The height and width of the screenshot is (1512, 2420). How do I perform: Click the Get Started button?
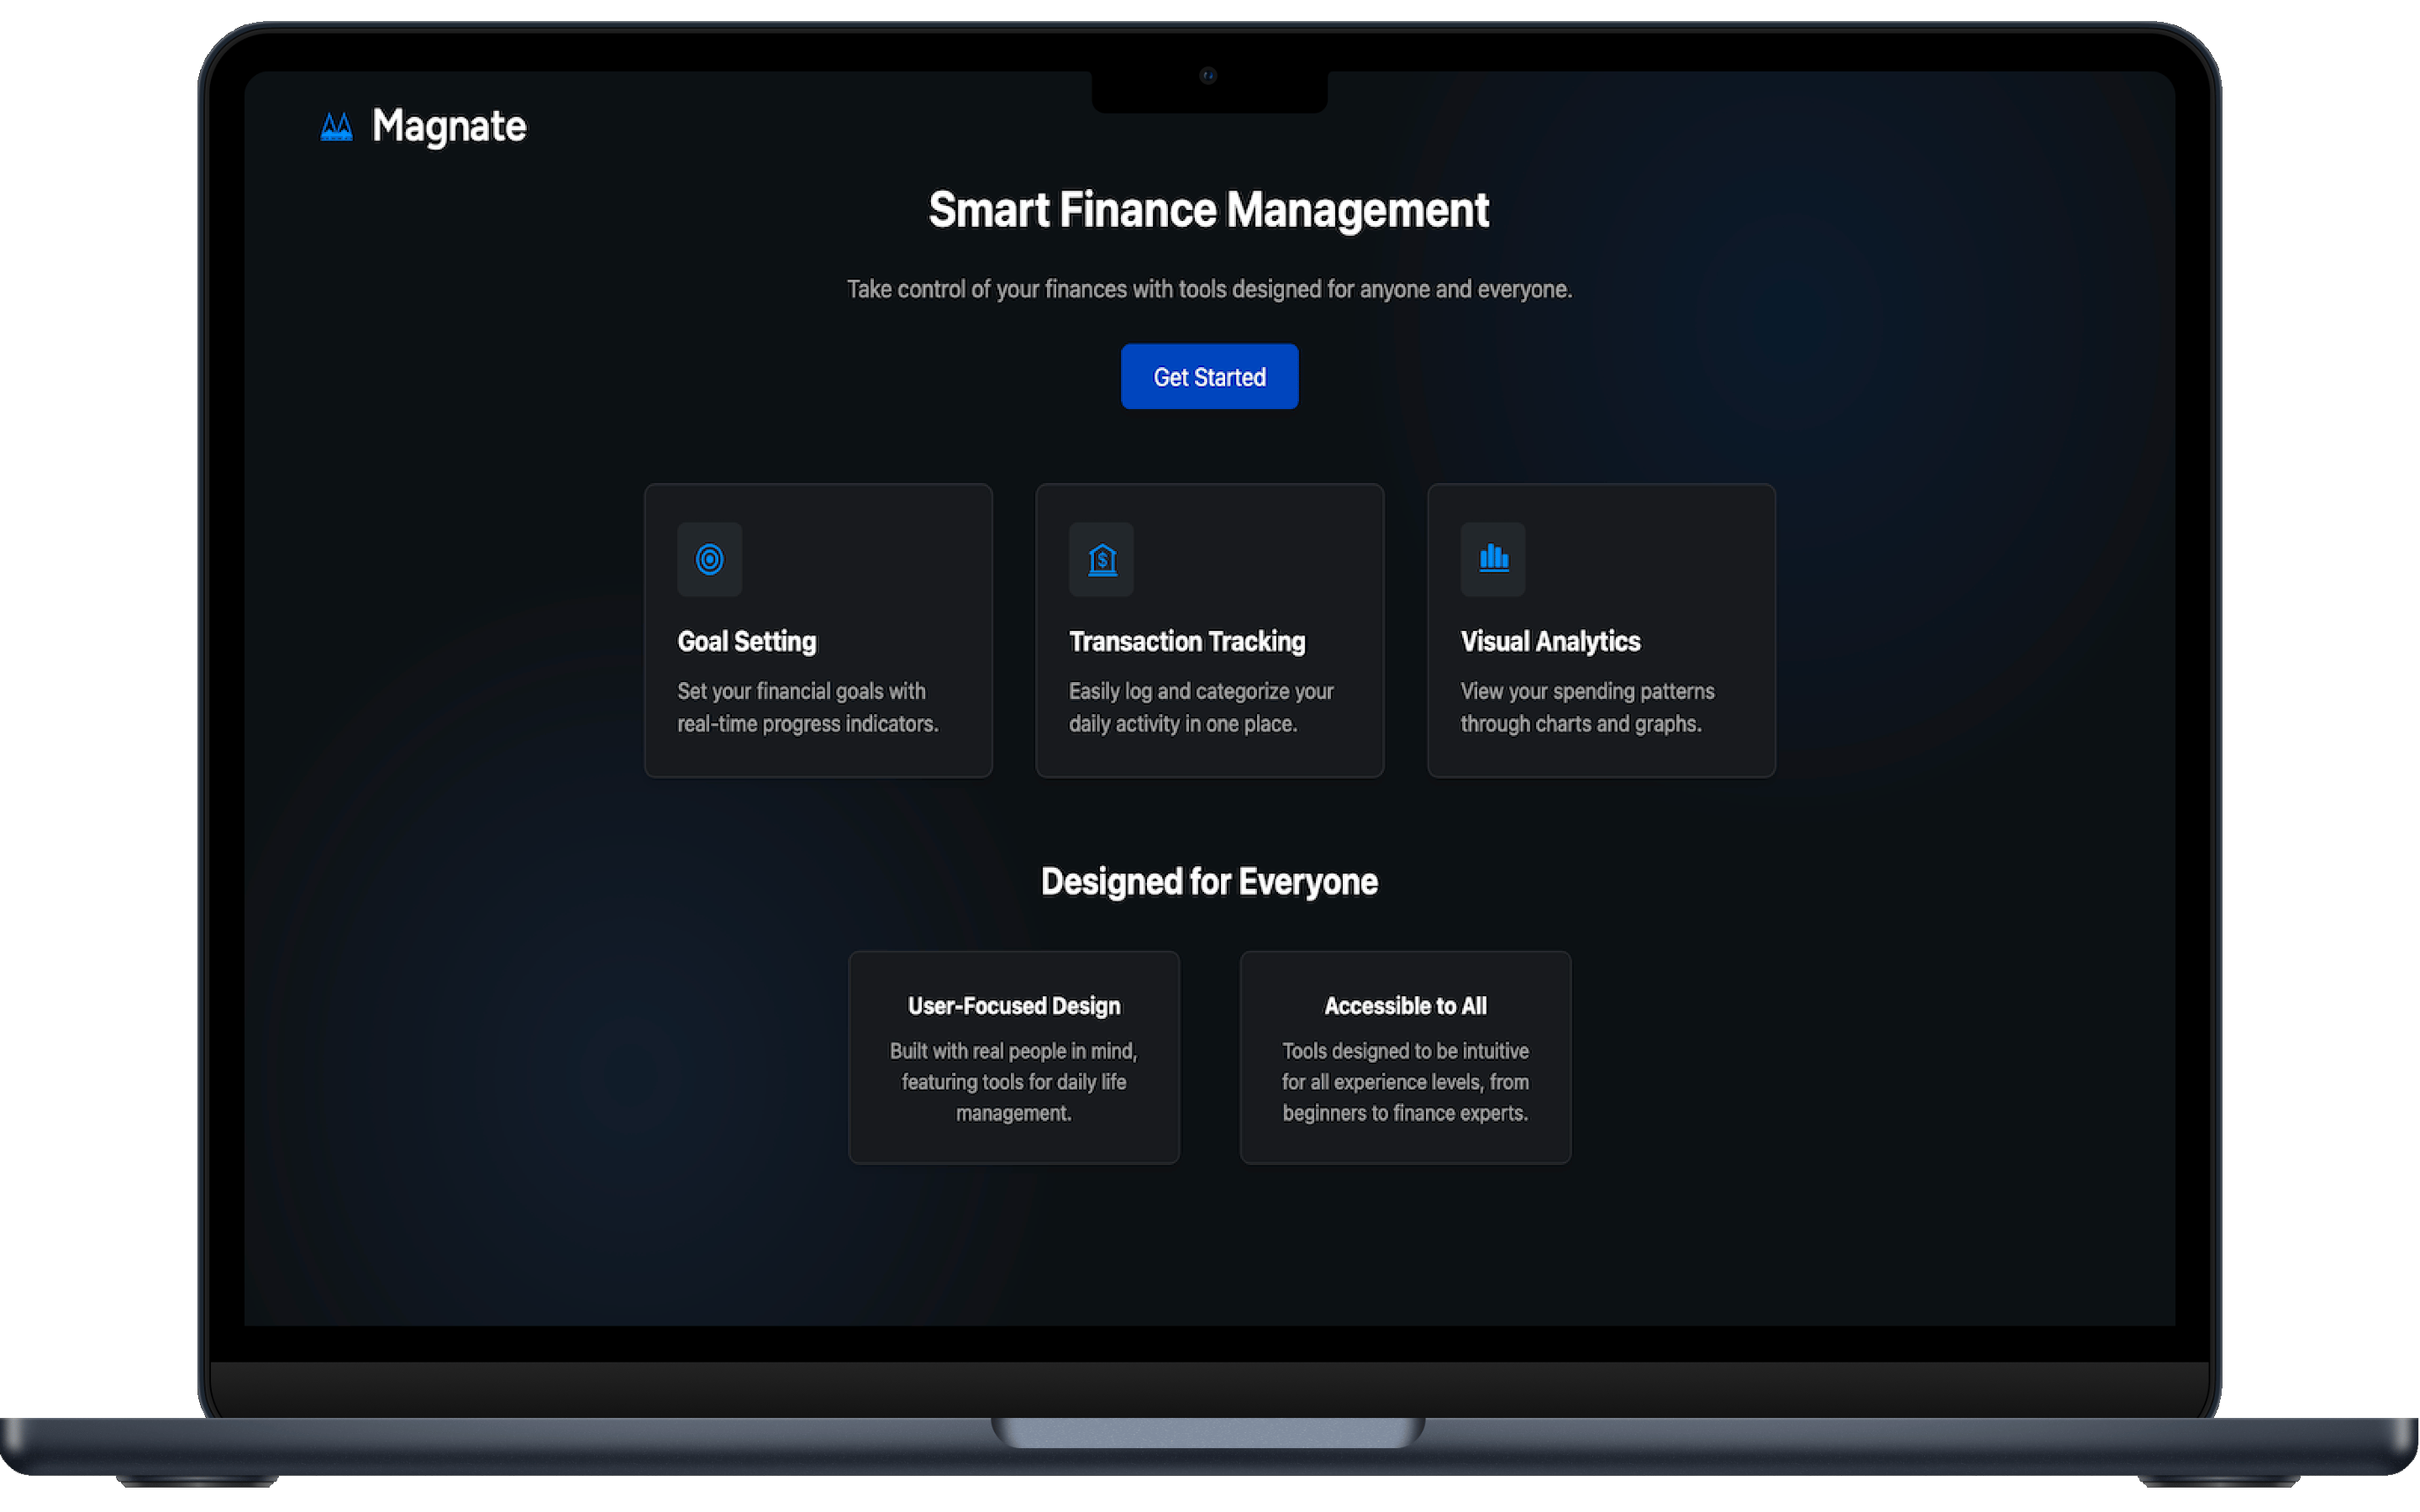point(1209,376)
